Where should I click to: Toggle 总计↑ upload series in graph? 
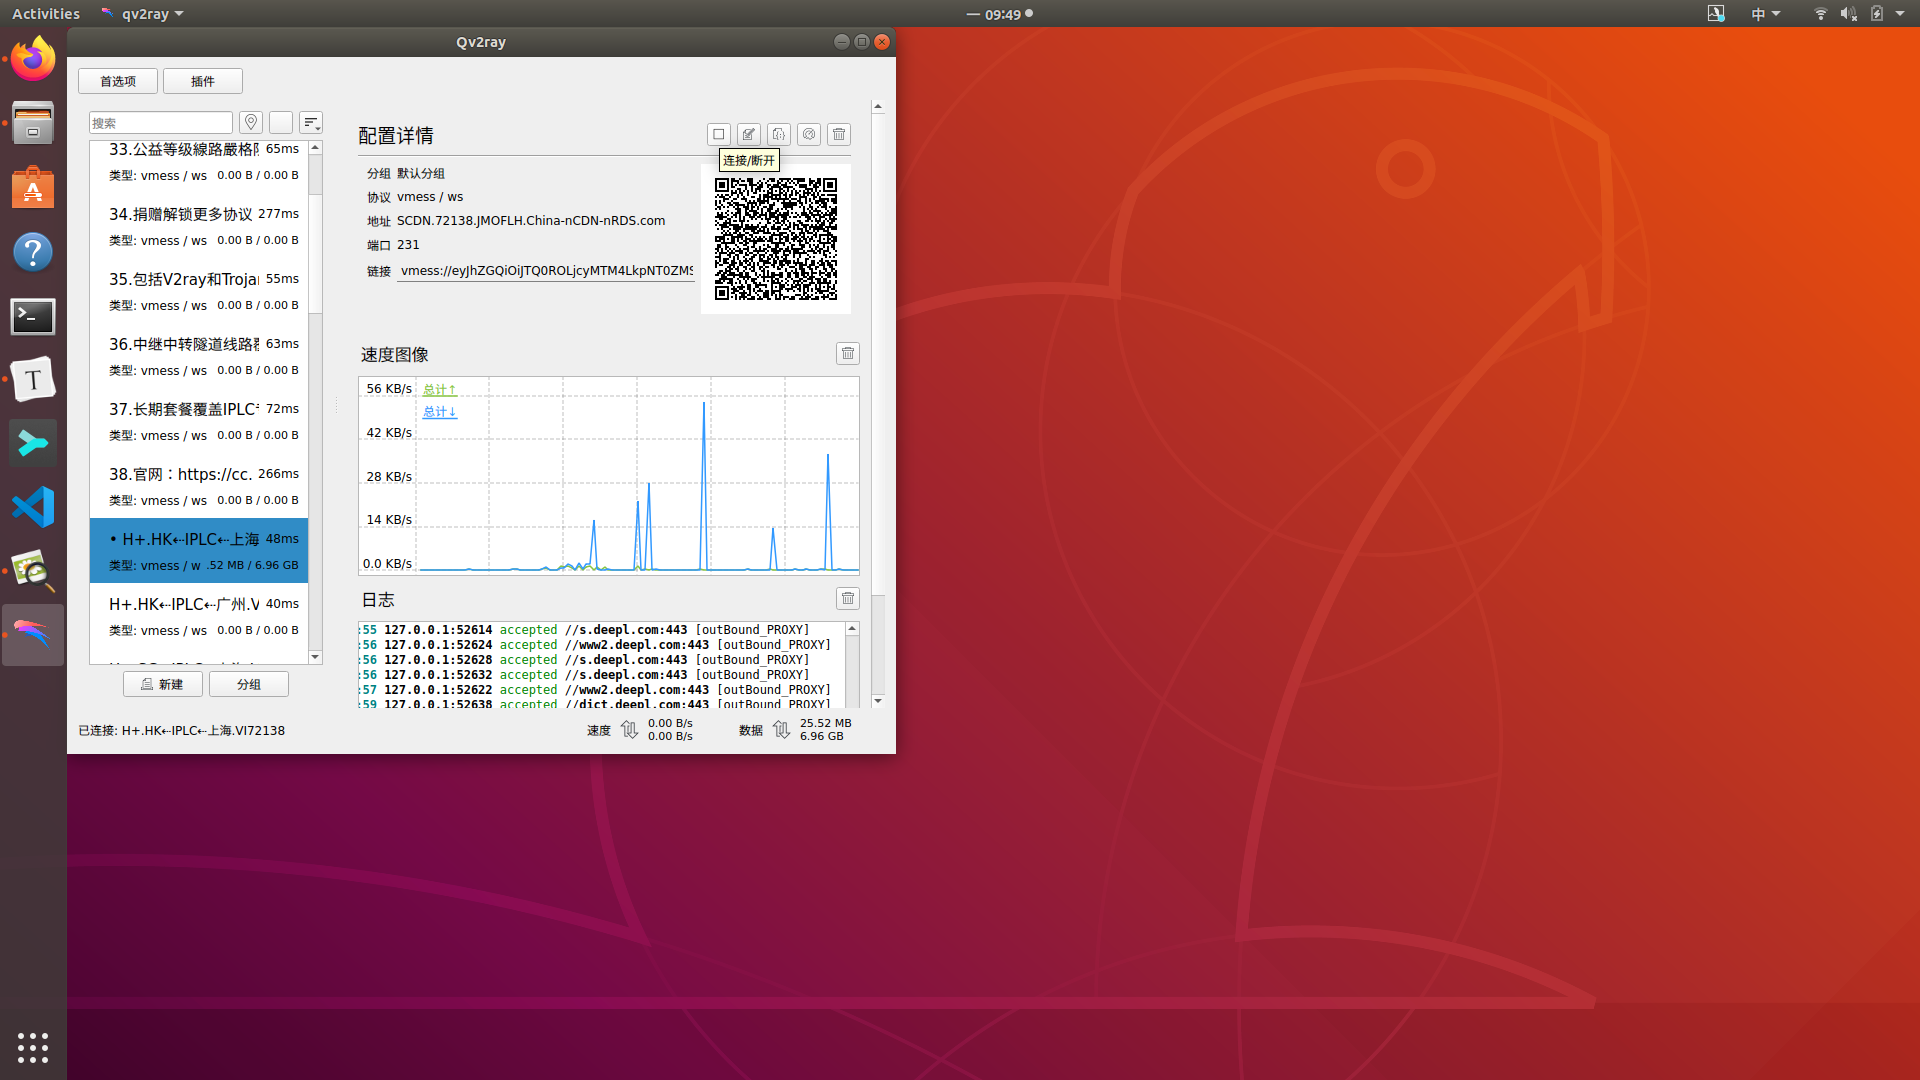pos(439,389)
